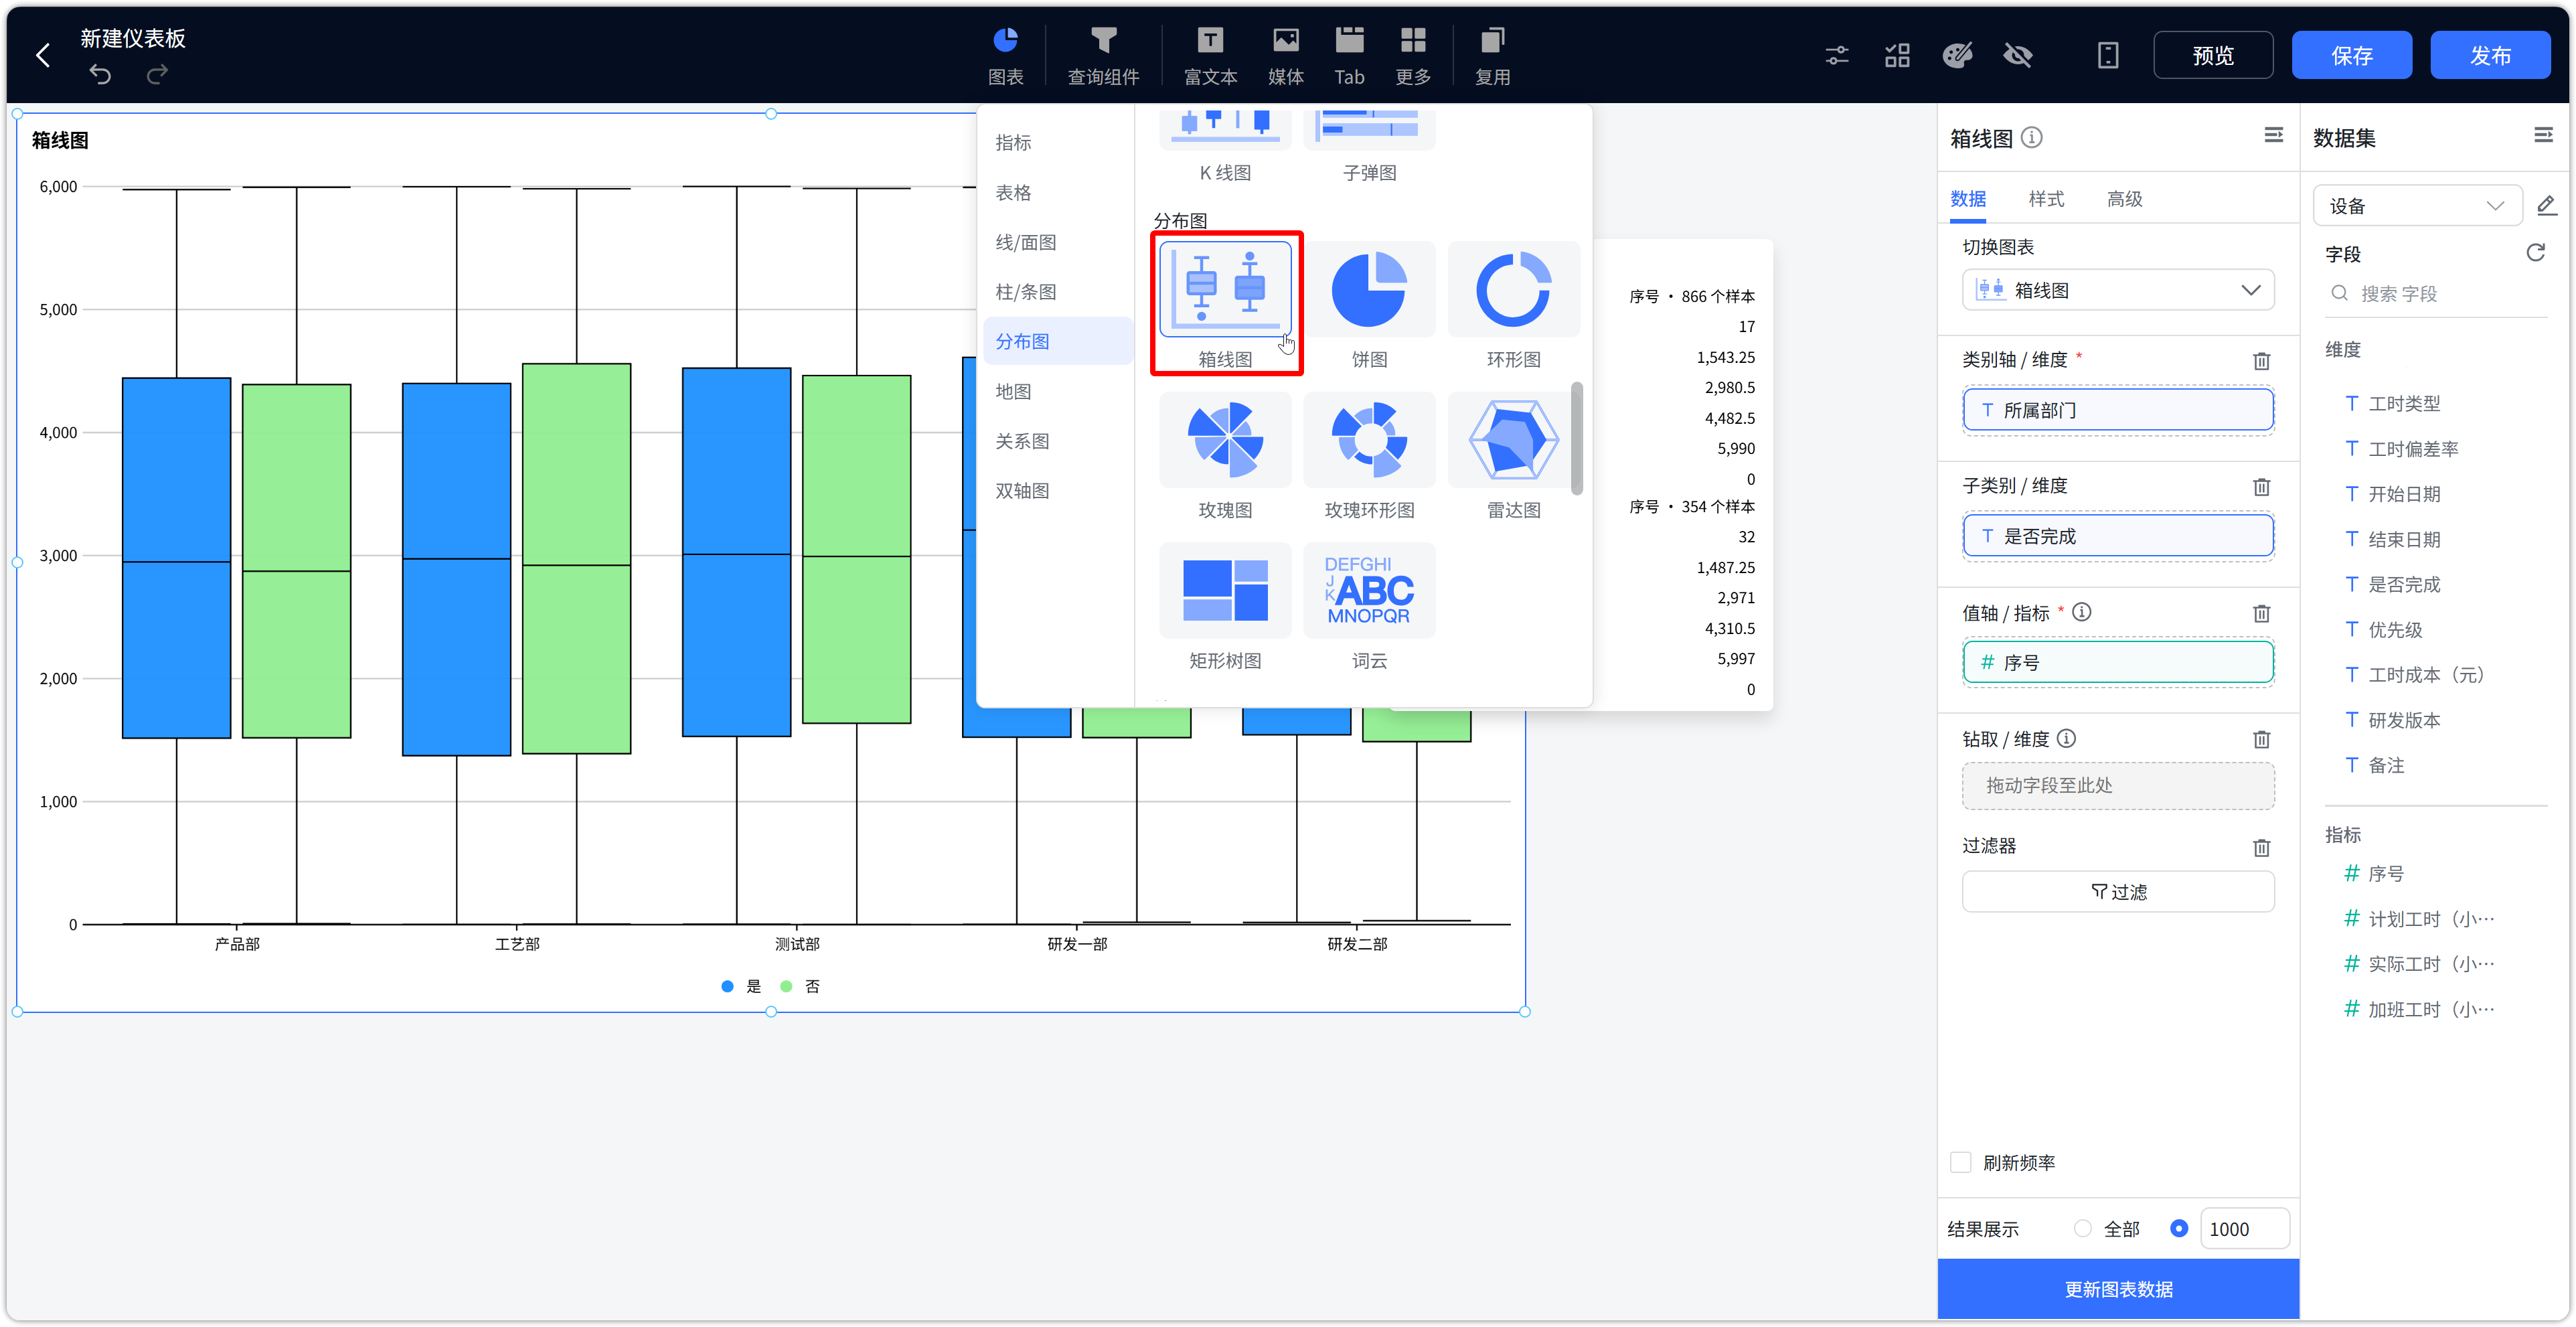Click the 过滤 filter button

pos(2117,891)
